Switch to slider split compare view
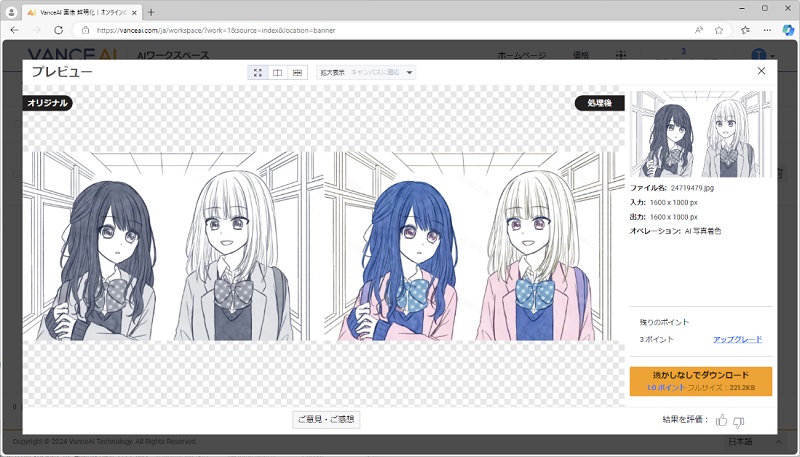Screen dimensions: 800x457 297,72
